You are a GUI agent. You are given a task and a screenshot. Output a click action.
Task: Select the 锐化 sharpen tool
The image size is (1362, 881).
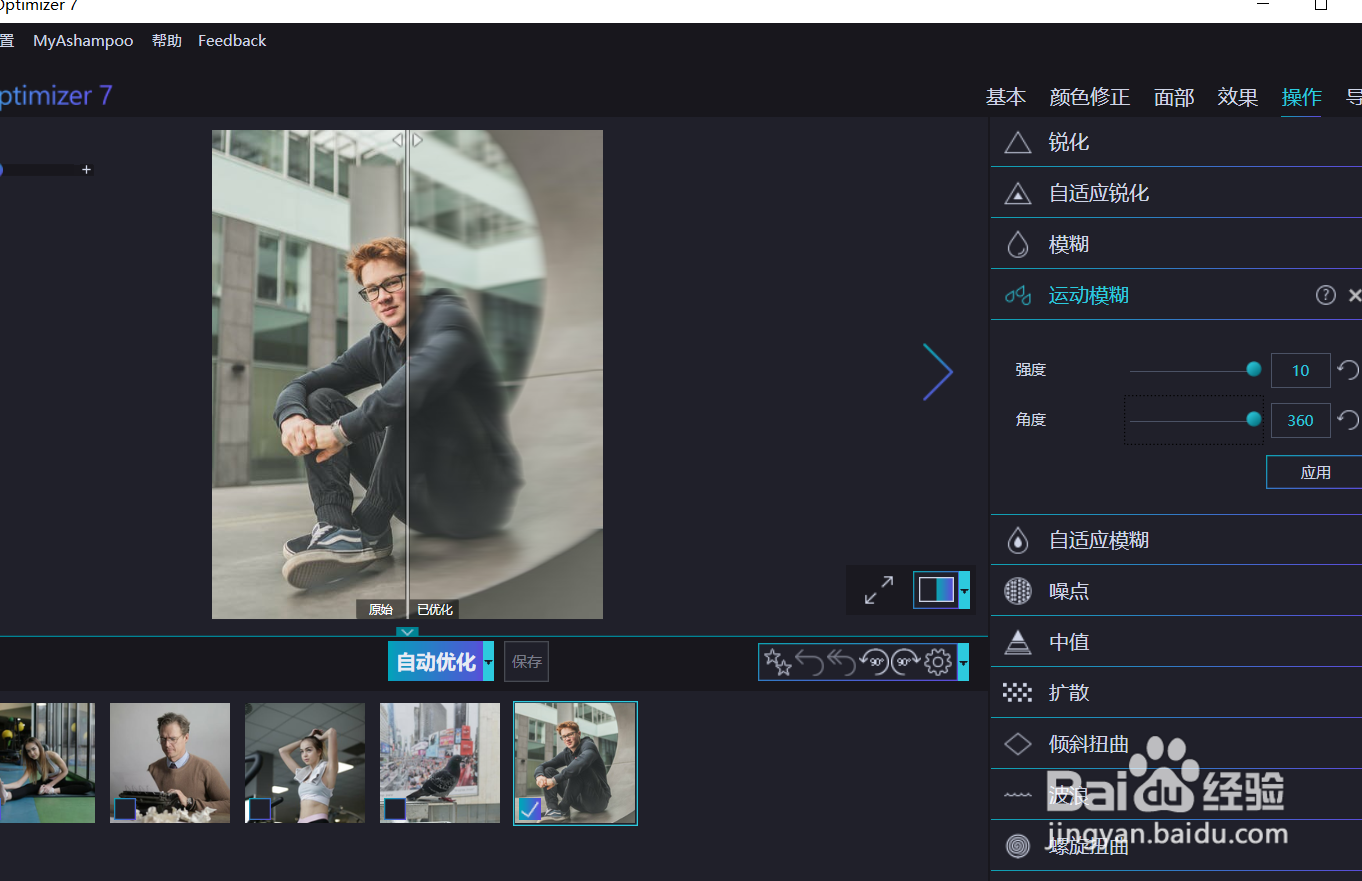[x=1067, y=142]
